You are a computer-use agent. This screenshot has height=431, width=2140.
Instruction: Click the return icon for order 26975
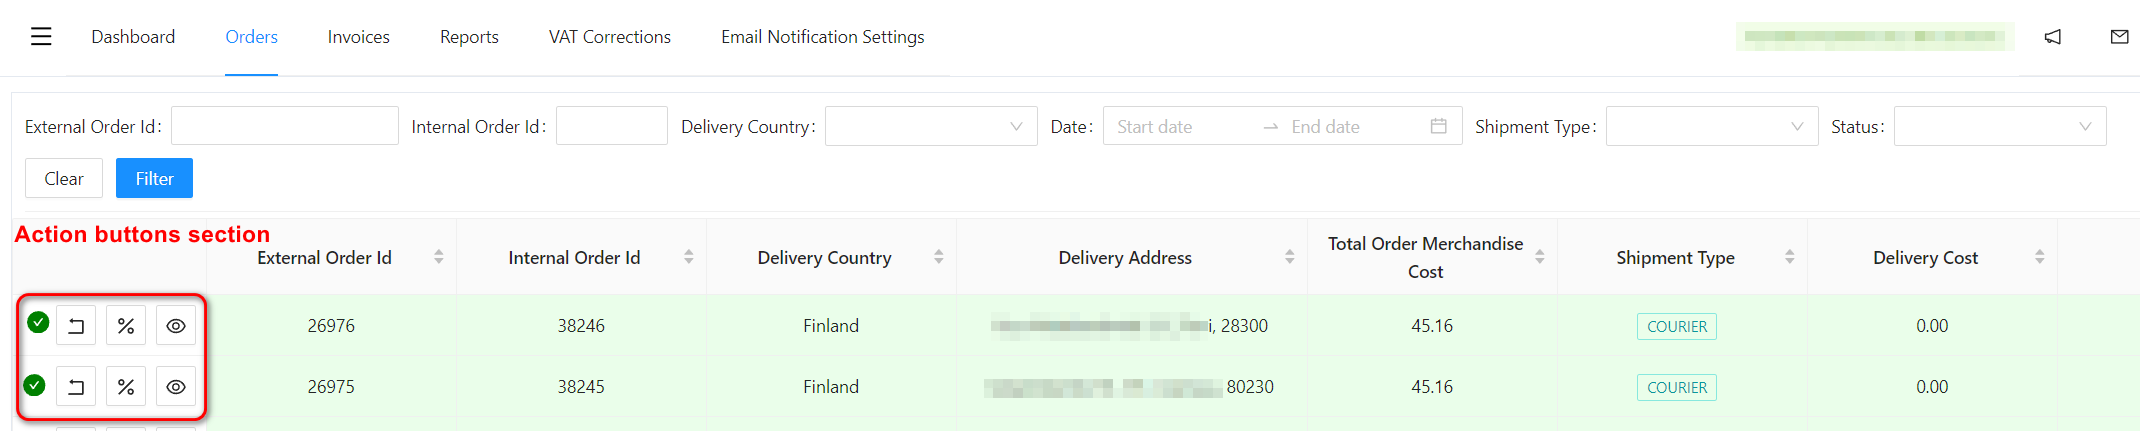76,387
